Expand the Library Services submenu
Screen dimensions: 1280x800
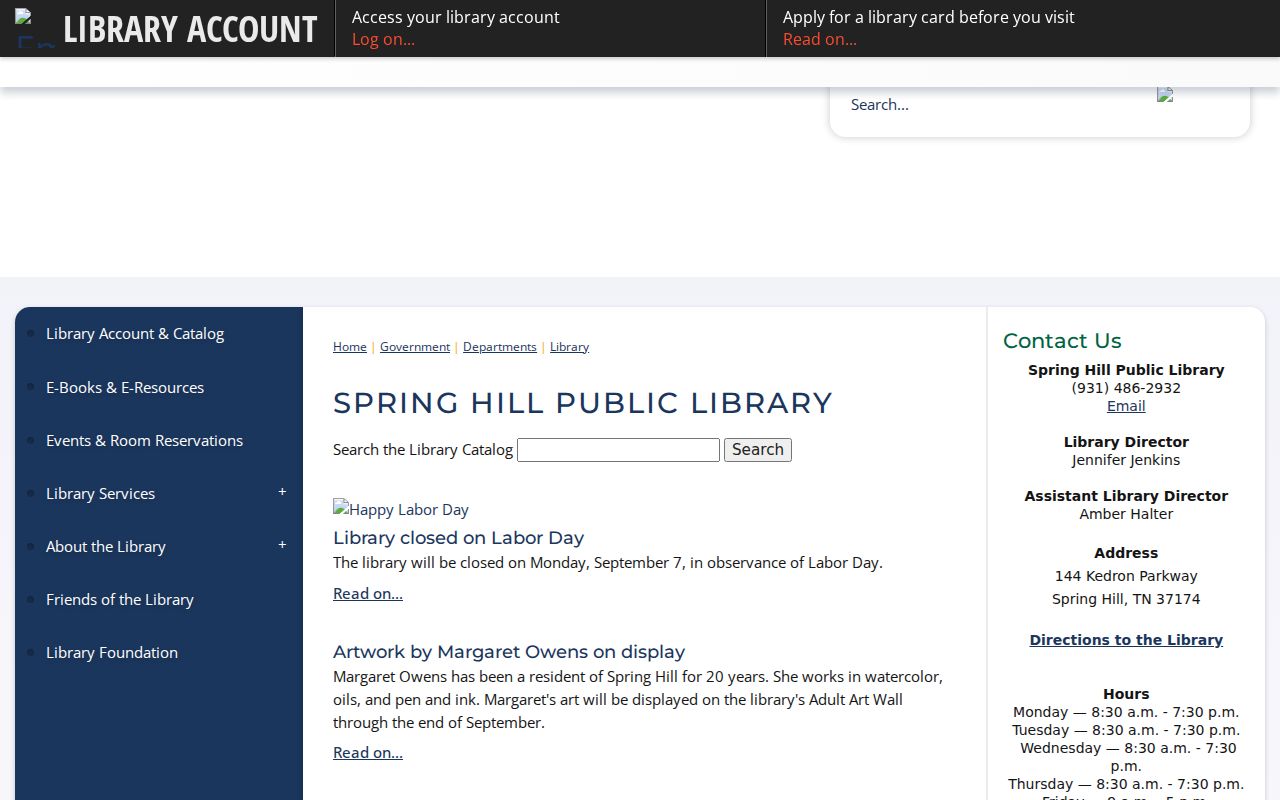click(282, 492)
